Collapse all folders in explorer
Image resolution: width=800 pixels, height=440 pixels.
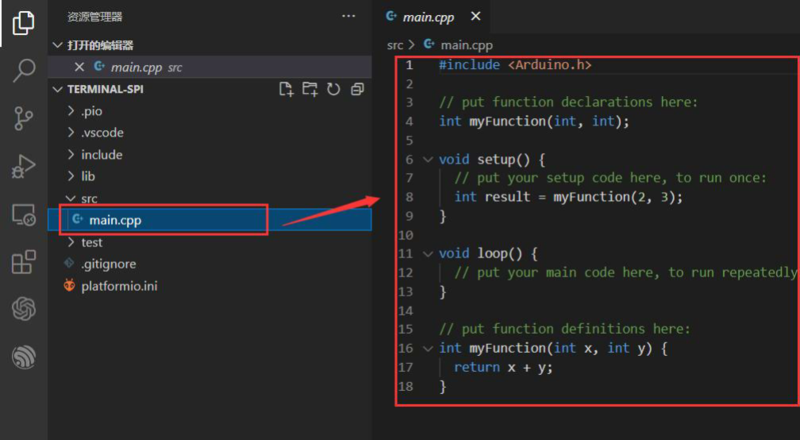click(357, 89)
